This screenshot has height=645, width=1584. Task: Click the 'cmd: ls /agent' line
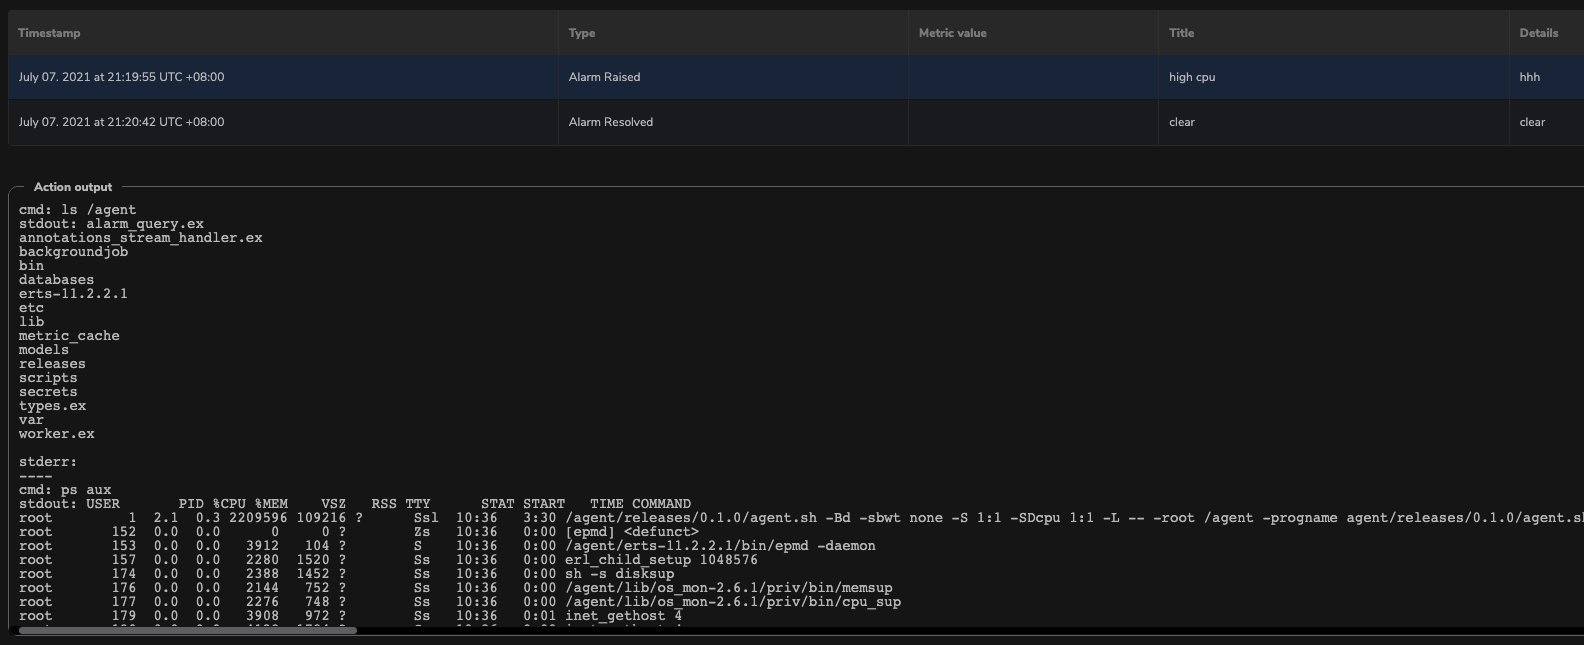click(77, 210)
